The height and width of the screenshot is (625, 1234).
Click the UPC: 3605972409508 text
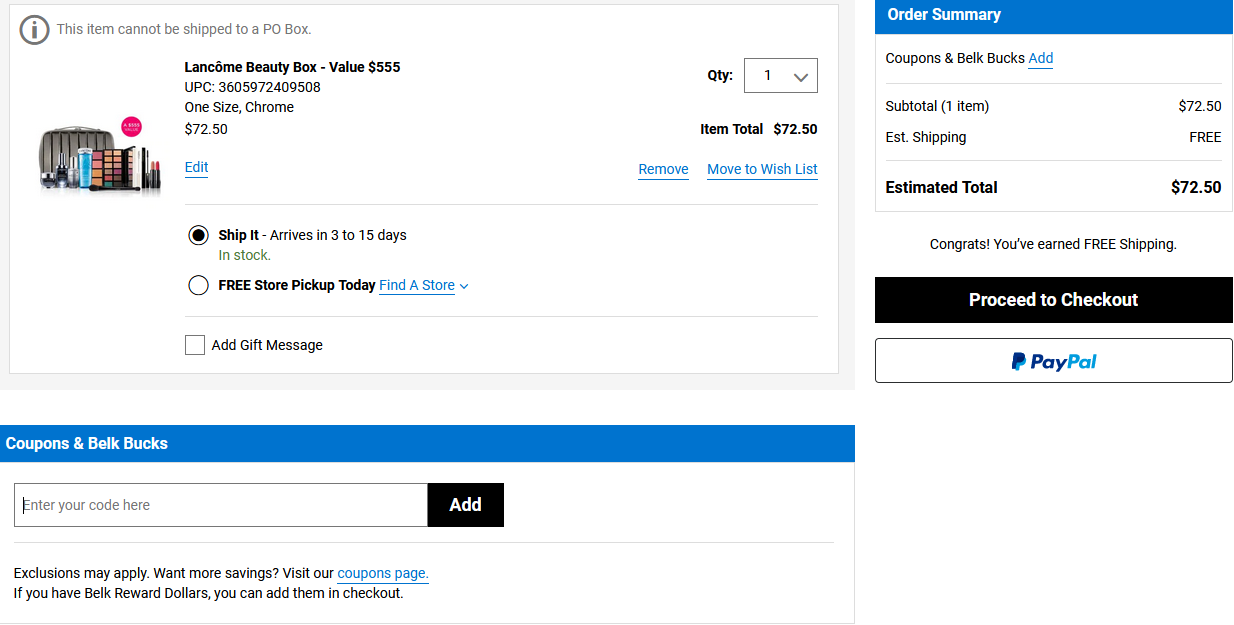click(253, 87)
